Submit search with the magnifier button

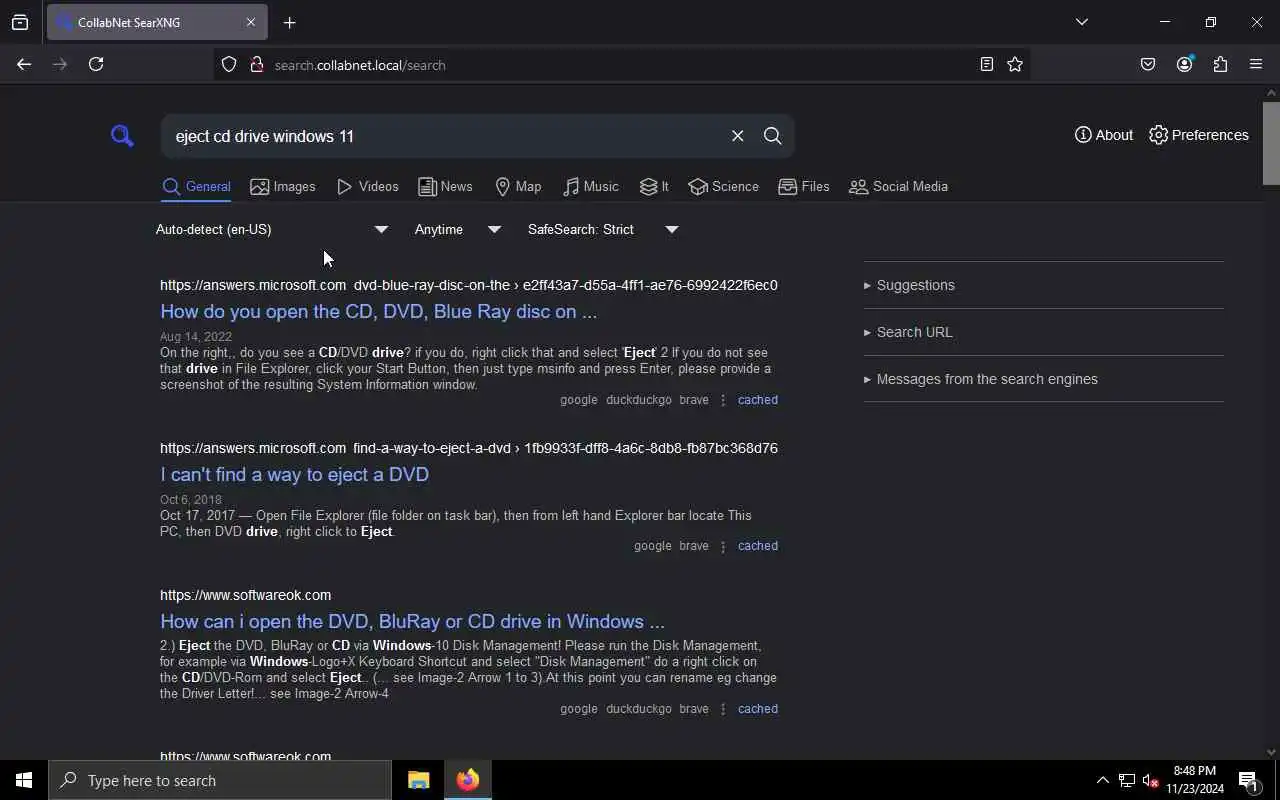click(x=773, y=136)
